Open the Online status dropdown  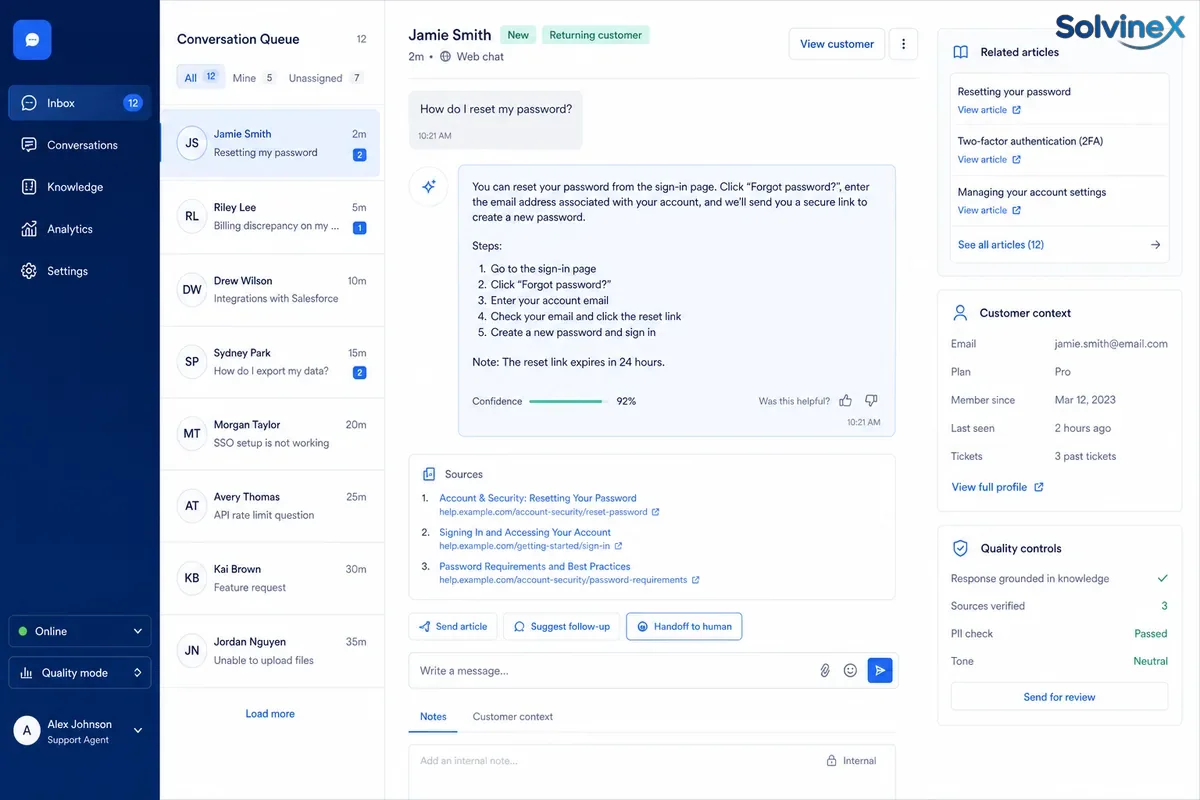coord(80,631)
